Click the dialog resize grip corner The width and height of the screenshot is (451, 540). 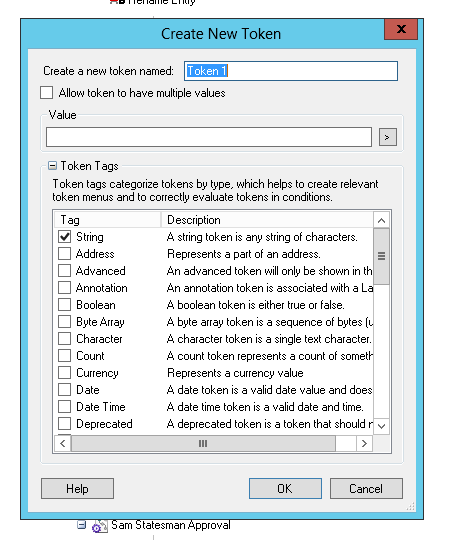point(411,506)
